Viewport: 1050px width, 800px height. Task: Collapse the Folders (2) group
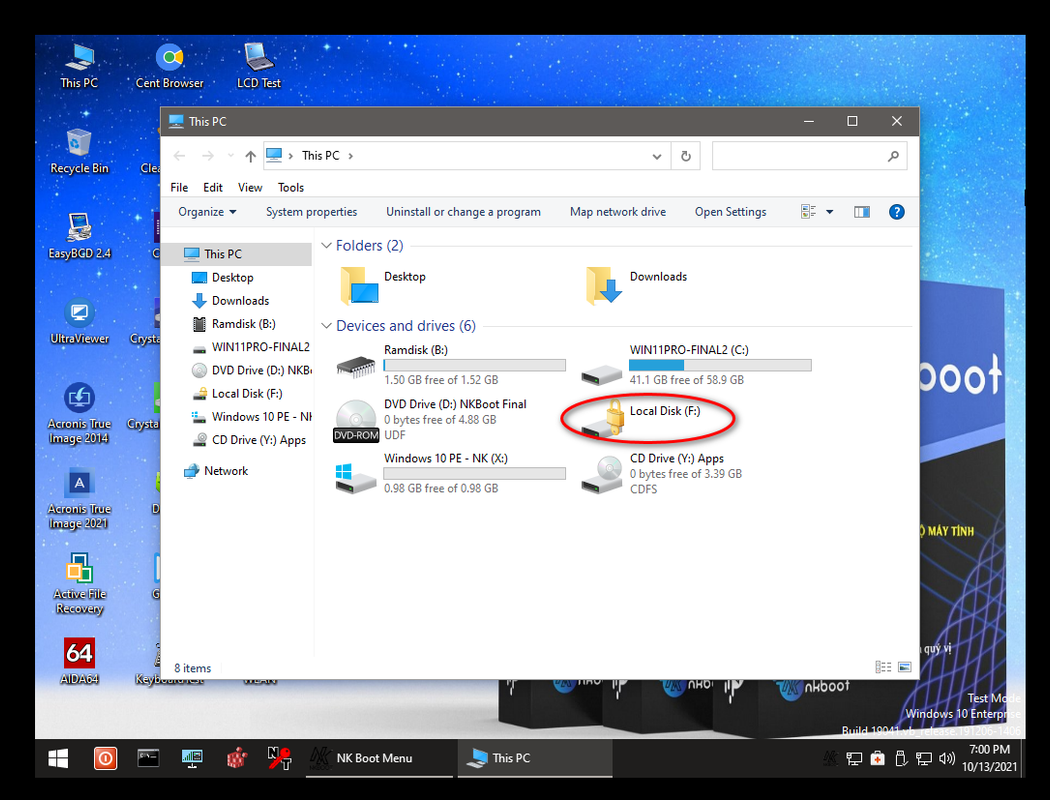(x=327, y=246)
